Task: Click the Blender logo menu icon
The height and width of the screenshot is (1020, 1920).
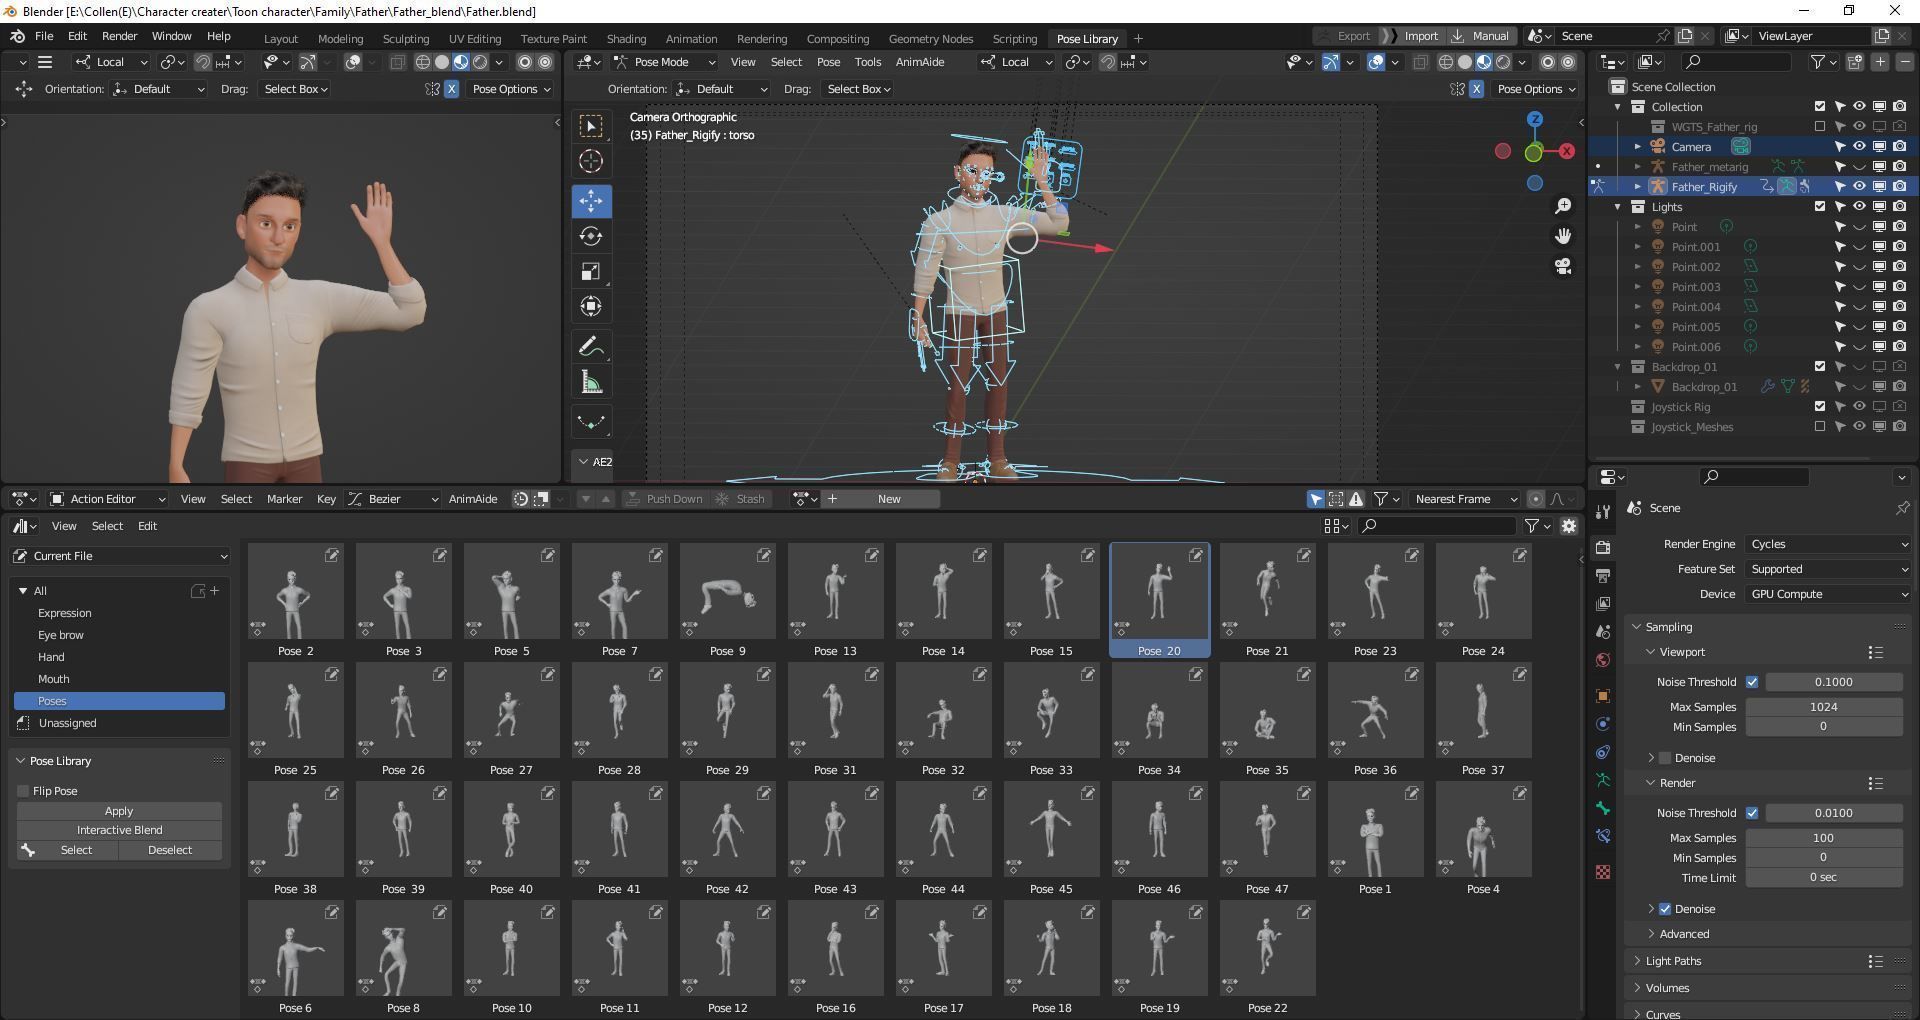Action: [x=17, y=36]
